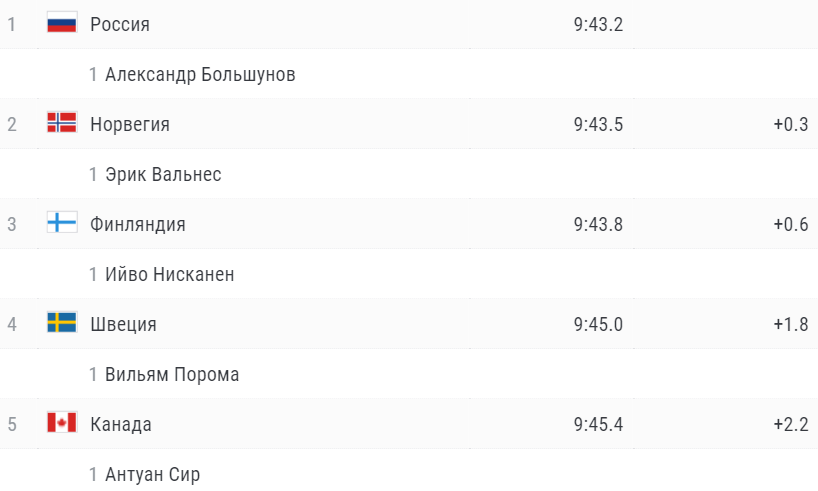This screenshot has height=491, width=818.
Task: Click Russia's finish time 9:43.2
Action: (598, 24)
